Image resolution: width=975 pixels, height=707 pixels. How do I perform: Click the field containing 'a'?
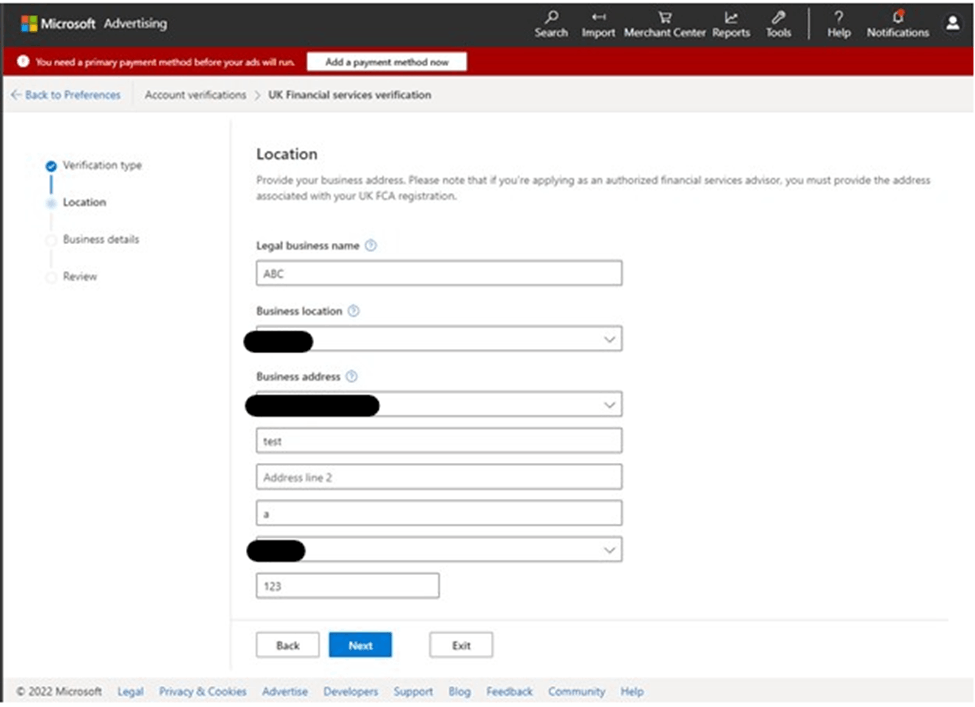pos(438,514)
